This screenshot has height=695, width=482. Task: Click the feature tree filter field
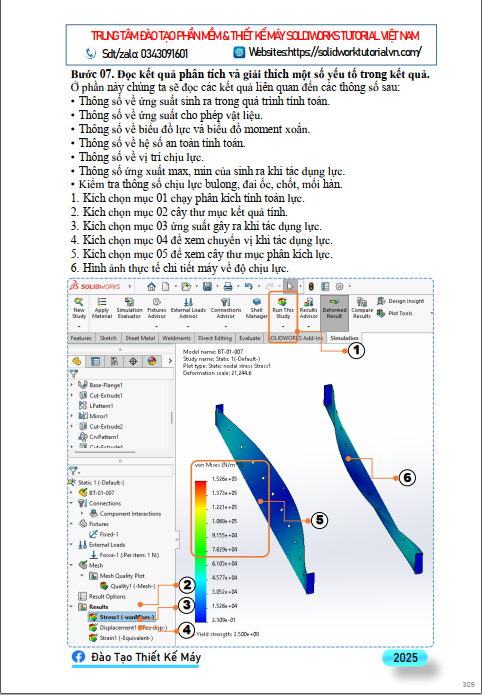point(121,374)
